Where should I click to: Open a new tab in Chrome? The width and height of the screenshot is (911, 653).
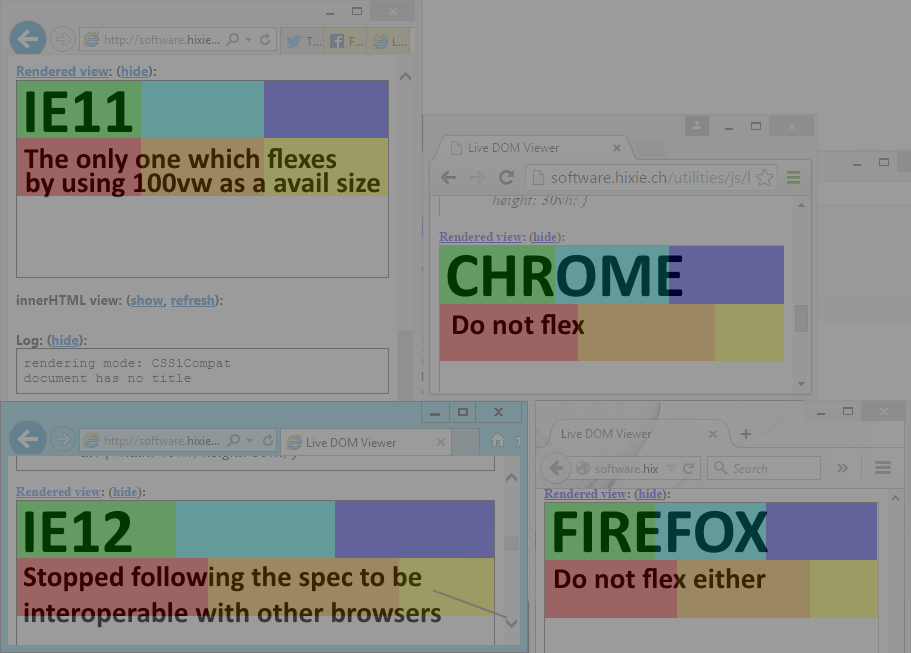point(650,148)
